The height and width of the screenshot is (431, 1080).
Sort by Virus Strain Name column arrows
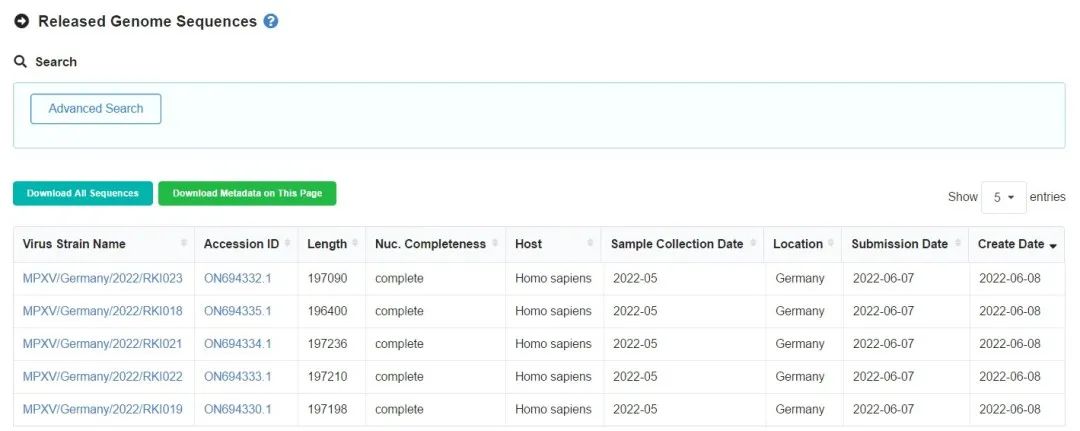coord(184,244)
